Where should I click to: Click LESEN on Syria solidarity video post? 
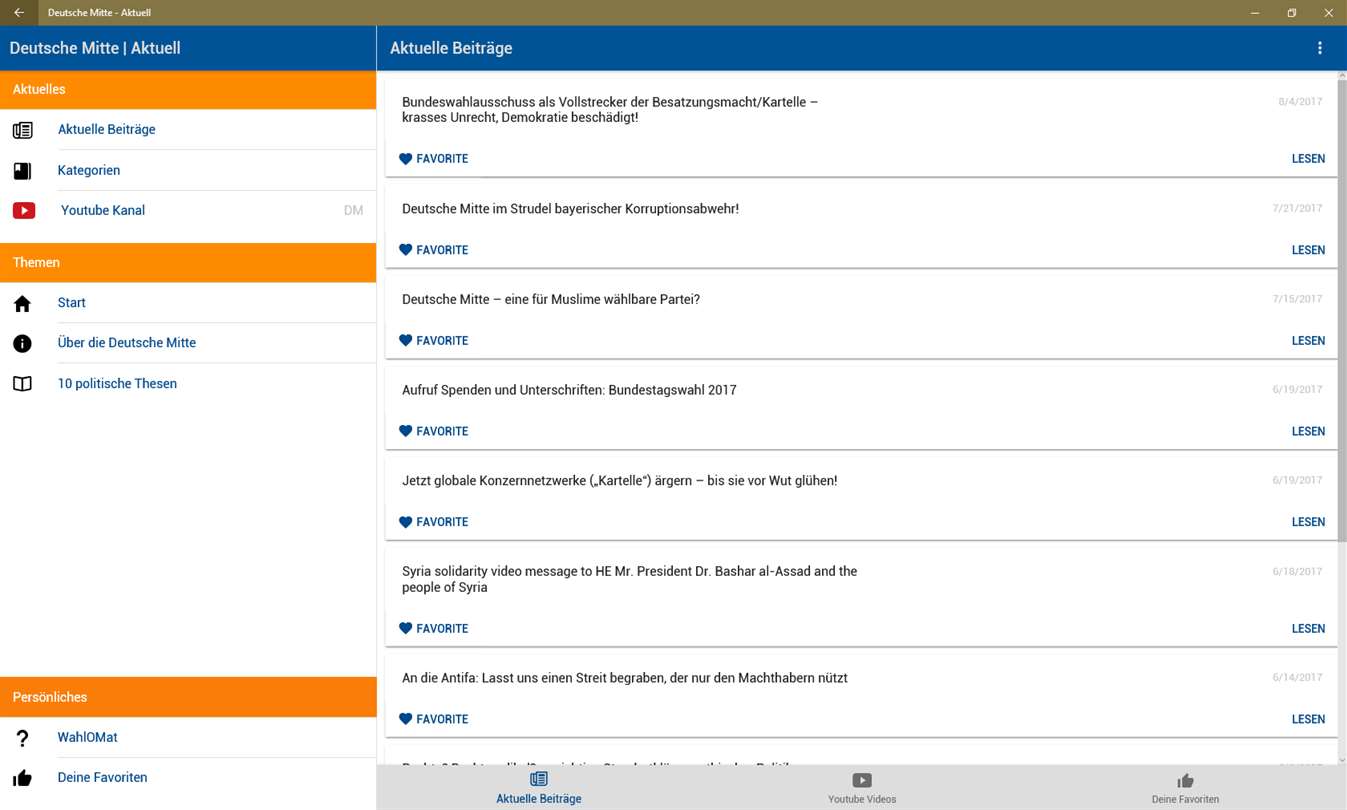tap(1308, 629)
